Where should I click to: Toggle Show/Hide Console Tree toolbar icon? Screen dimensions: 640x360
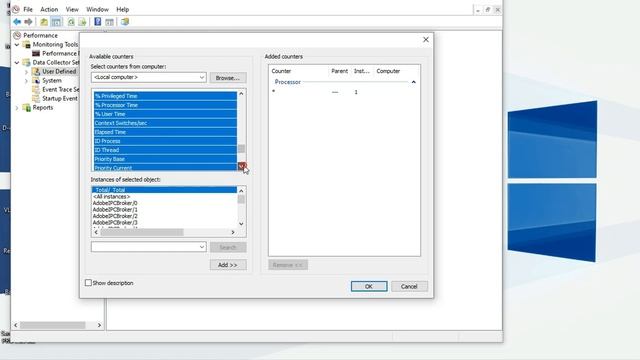tap(56, 22)
